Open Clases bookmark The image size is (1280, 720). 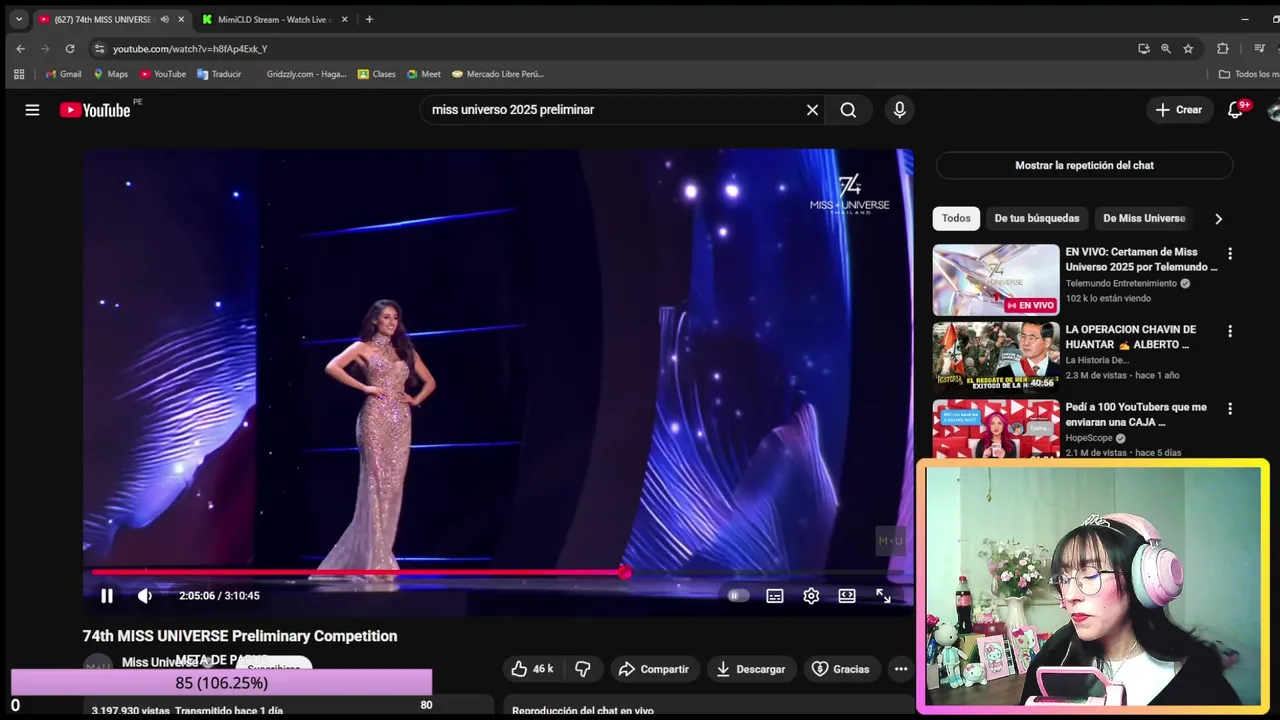377,74
